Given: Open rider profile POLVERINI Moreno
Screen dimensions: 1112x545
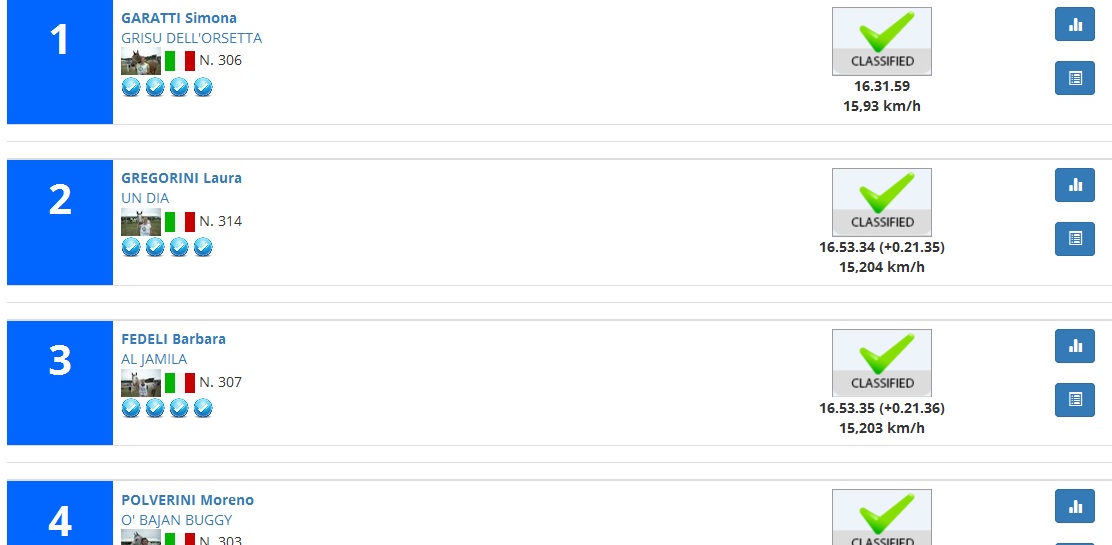Looking at the screenshot, I should [x=187, y=500].
